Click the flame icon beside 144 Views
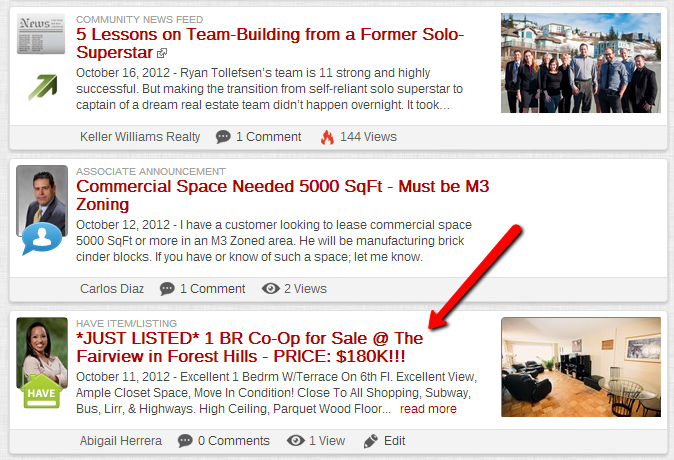This screenshot has width=674, height=460. (x=327, y=137)
